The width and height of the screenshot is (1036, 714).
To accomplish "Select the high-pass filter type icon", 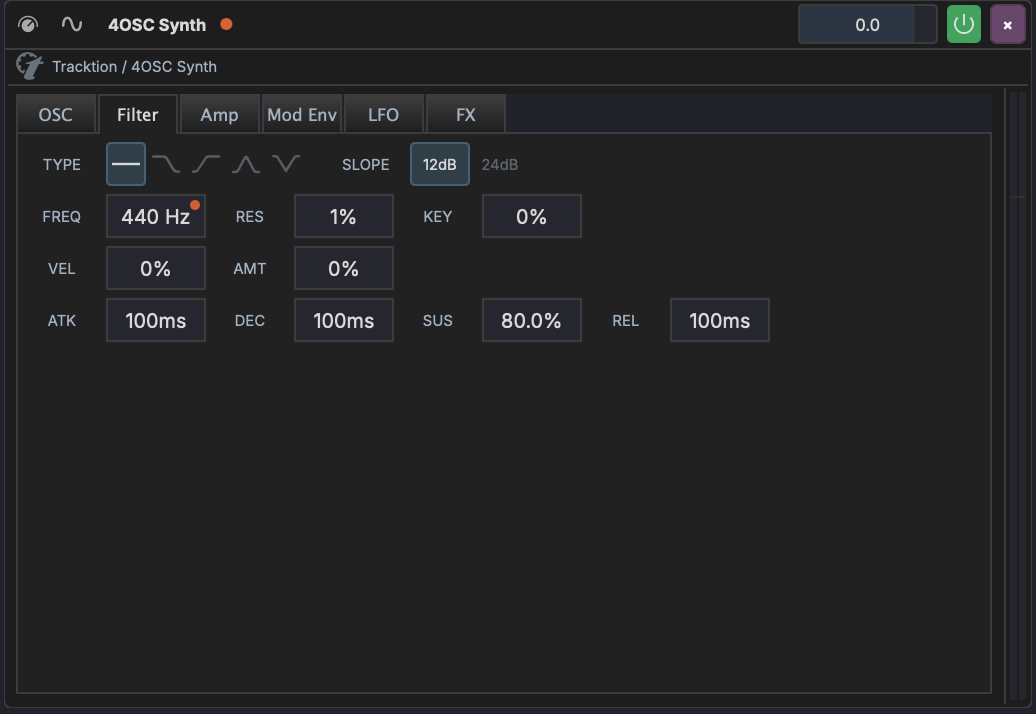I will click(x=206, y=164).
